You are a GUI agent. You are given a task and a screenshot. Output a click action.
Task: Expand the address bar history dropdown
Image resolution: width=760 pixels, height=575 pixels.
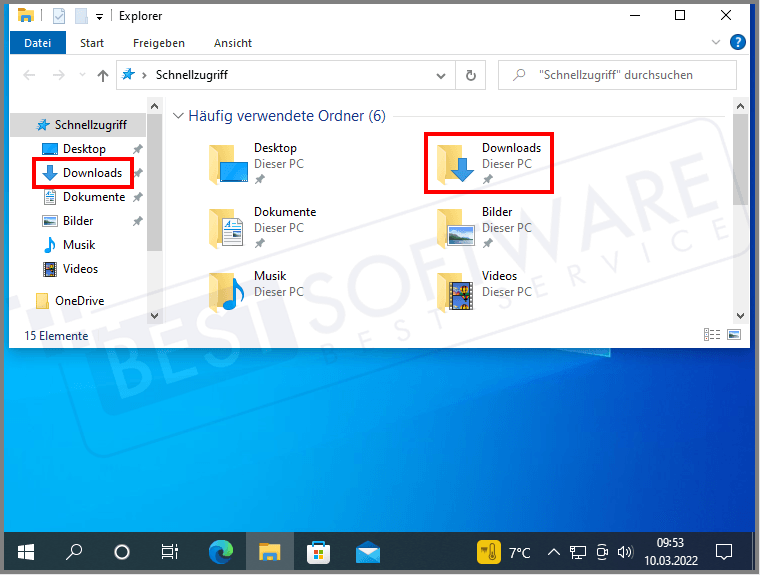pyautogui.click(x=441, y=75)
